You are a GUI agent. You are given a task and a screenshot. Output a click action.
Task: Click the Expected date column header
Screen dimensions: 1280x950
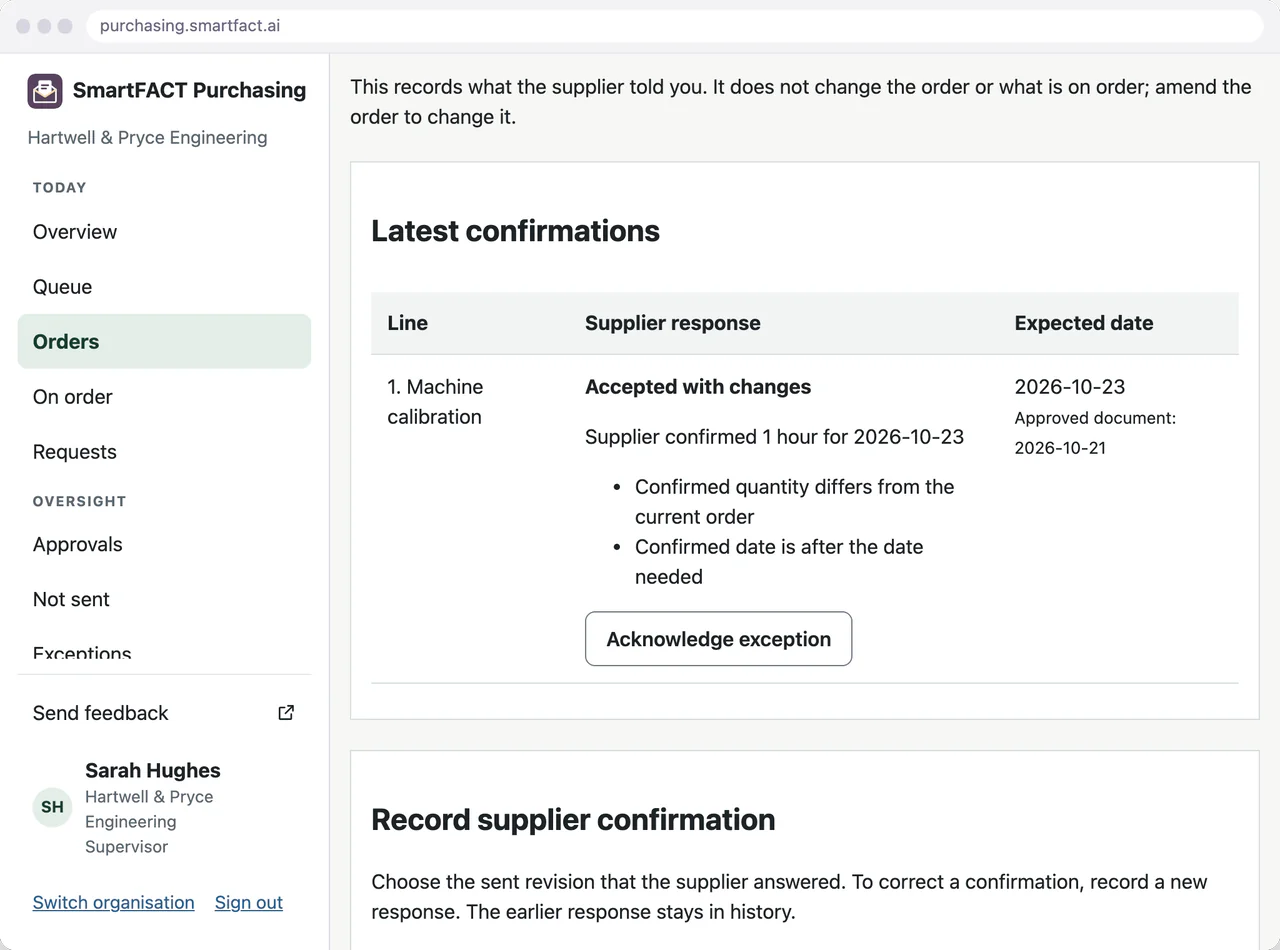tap(1083, 323)
